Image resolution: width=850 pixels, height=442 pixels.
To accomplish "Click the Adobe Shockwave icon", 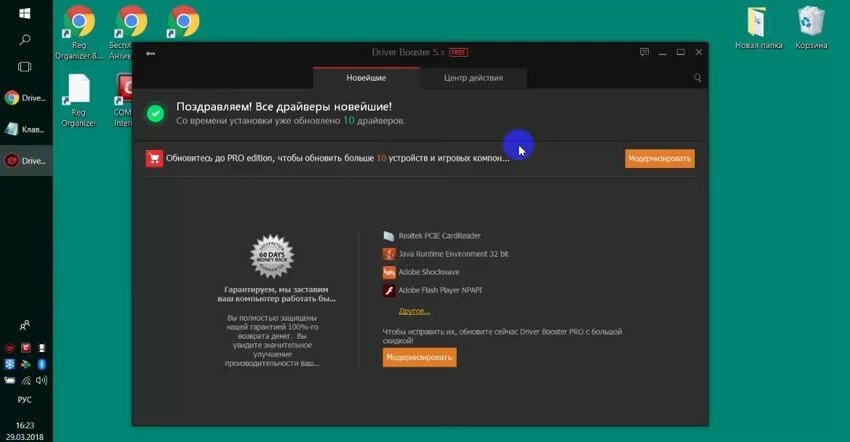I will [x=389, y=272].
